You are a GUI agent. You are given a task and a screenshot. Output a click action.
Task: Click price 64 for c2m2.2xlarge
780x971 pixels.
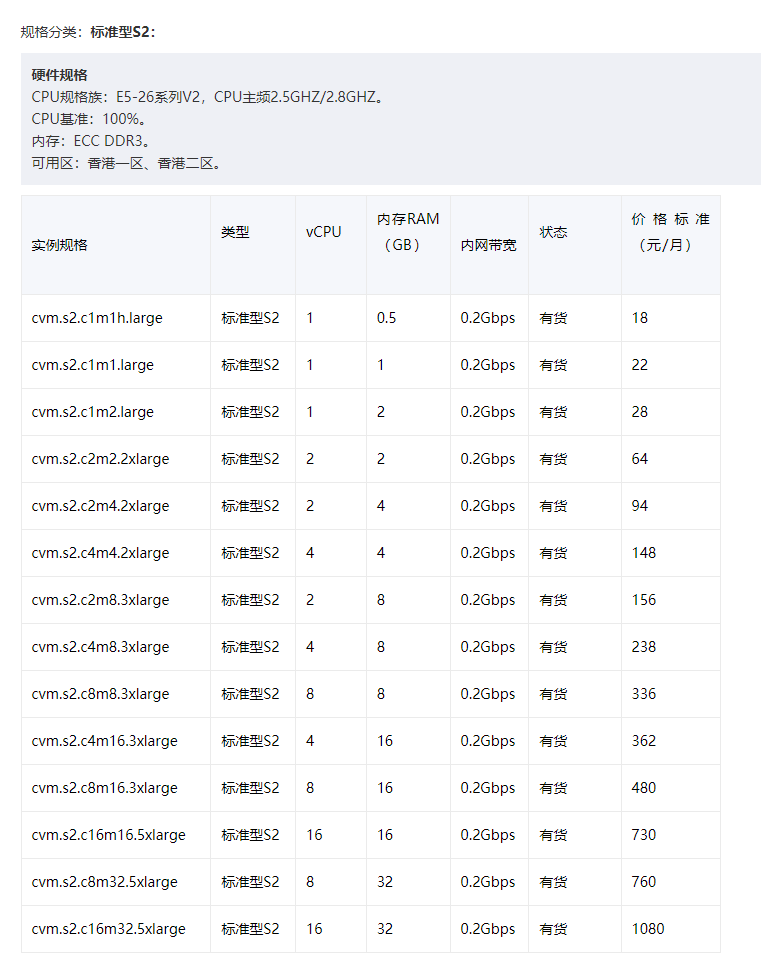(639, 459)
